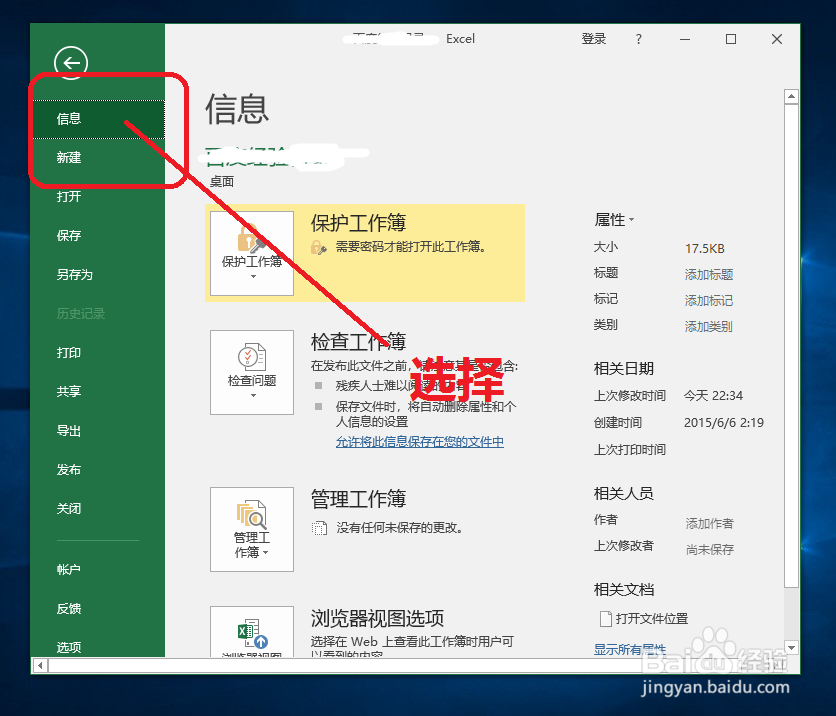836x716 pixels.
Task: Click 添加标题 field
Action: click(709, 275)
